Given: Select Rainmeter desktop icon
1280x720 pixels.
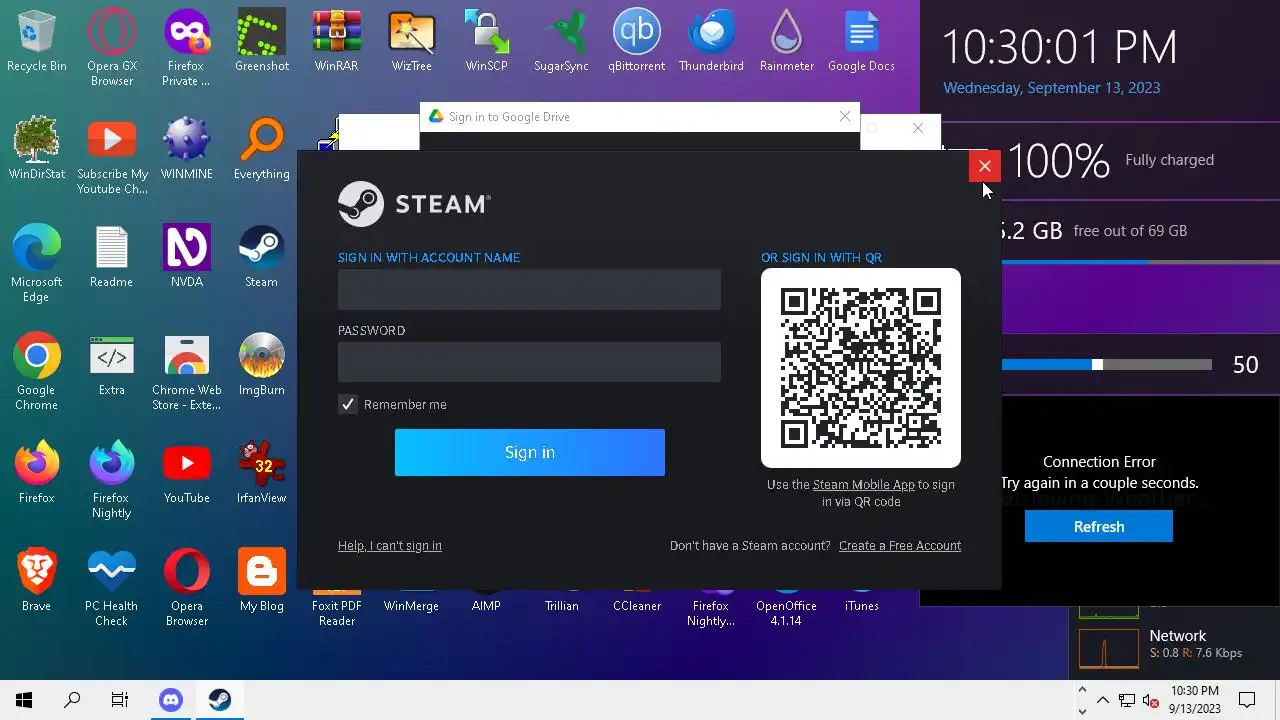Looking at the screenshot, I should (787, 42).
